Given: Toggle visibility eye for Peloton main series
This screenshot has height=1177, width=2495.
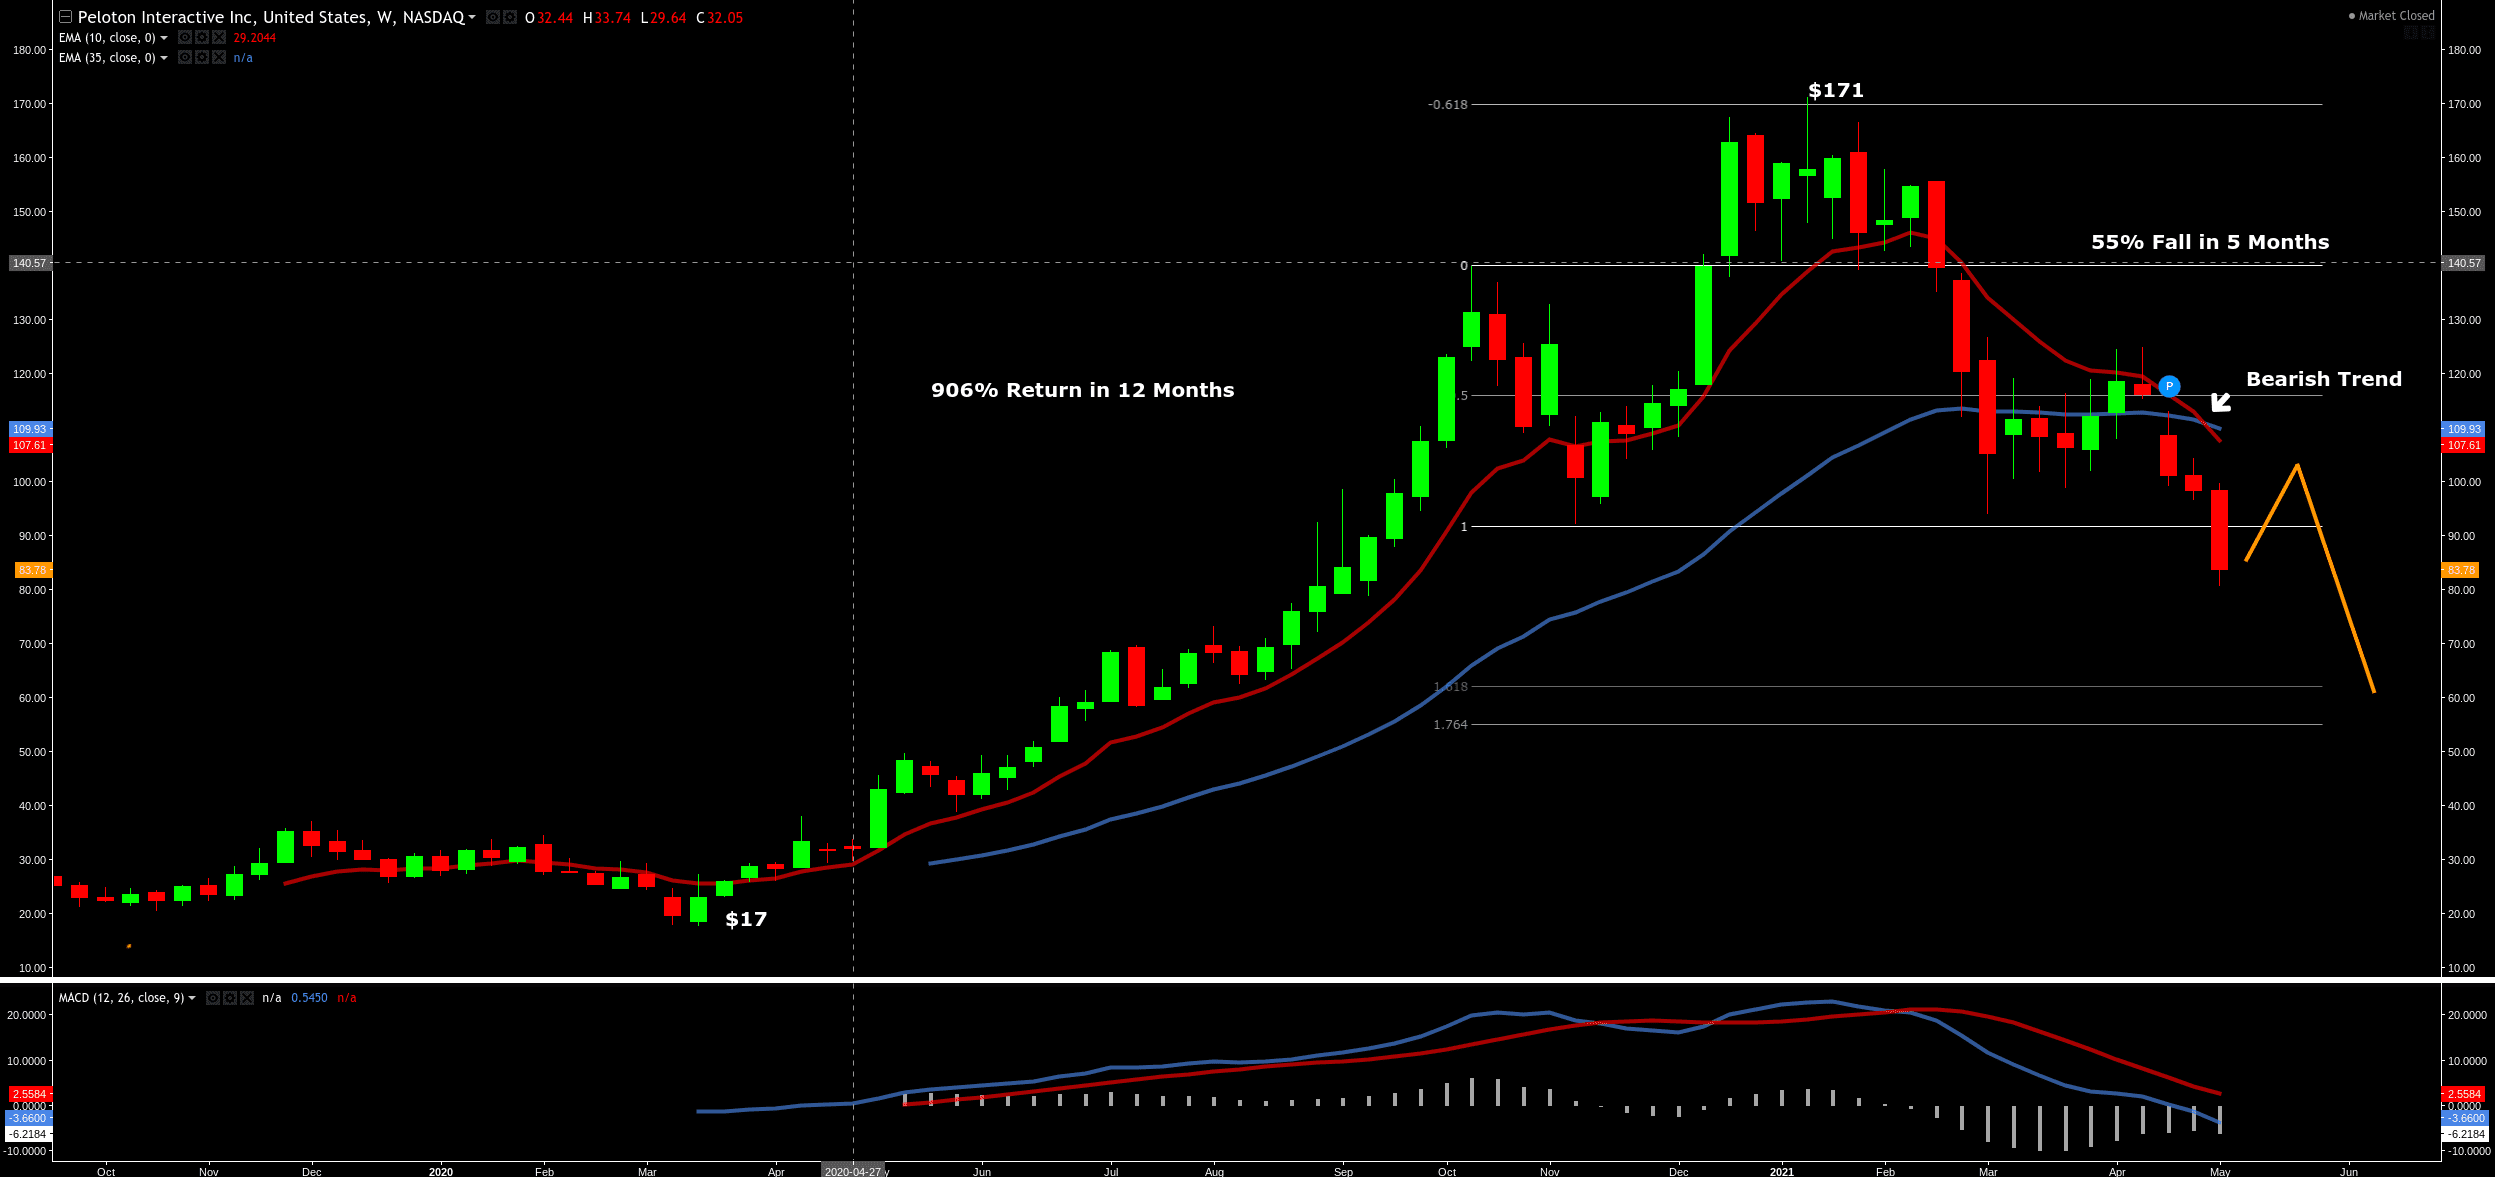Looking at the screenshot, I should (x=492, y=17).
